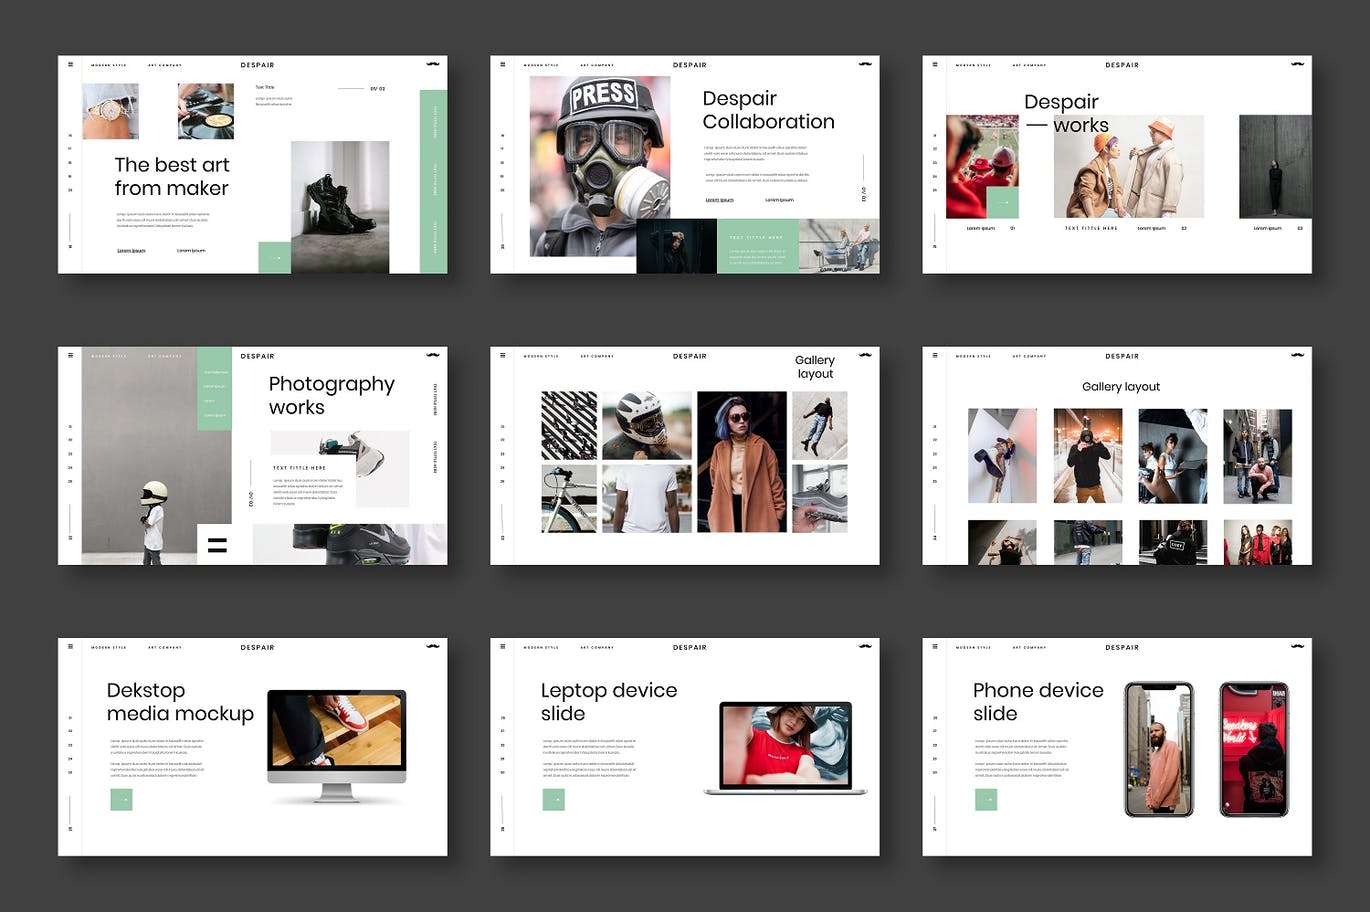This screenshot has width=1370, height=912.
Task: Click the red-lit phone mockup on right
Action: pos(1254,749)
